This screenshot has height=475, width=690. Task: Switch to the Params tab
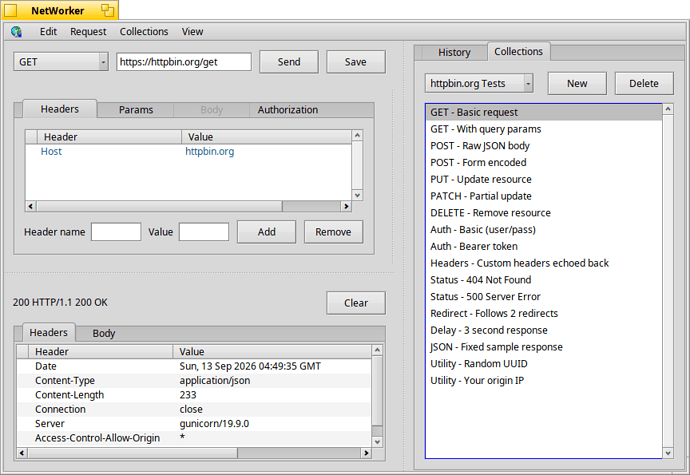(136, 110)
